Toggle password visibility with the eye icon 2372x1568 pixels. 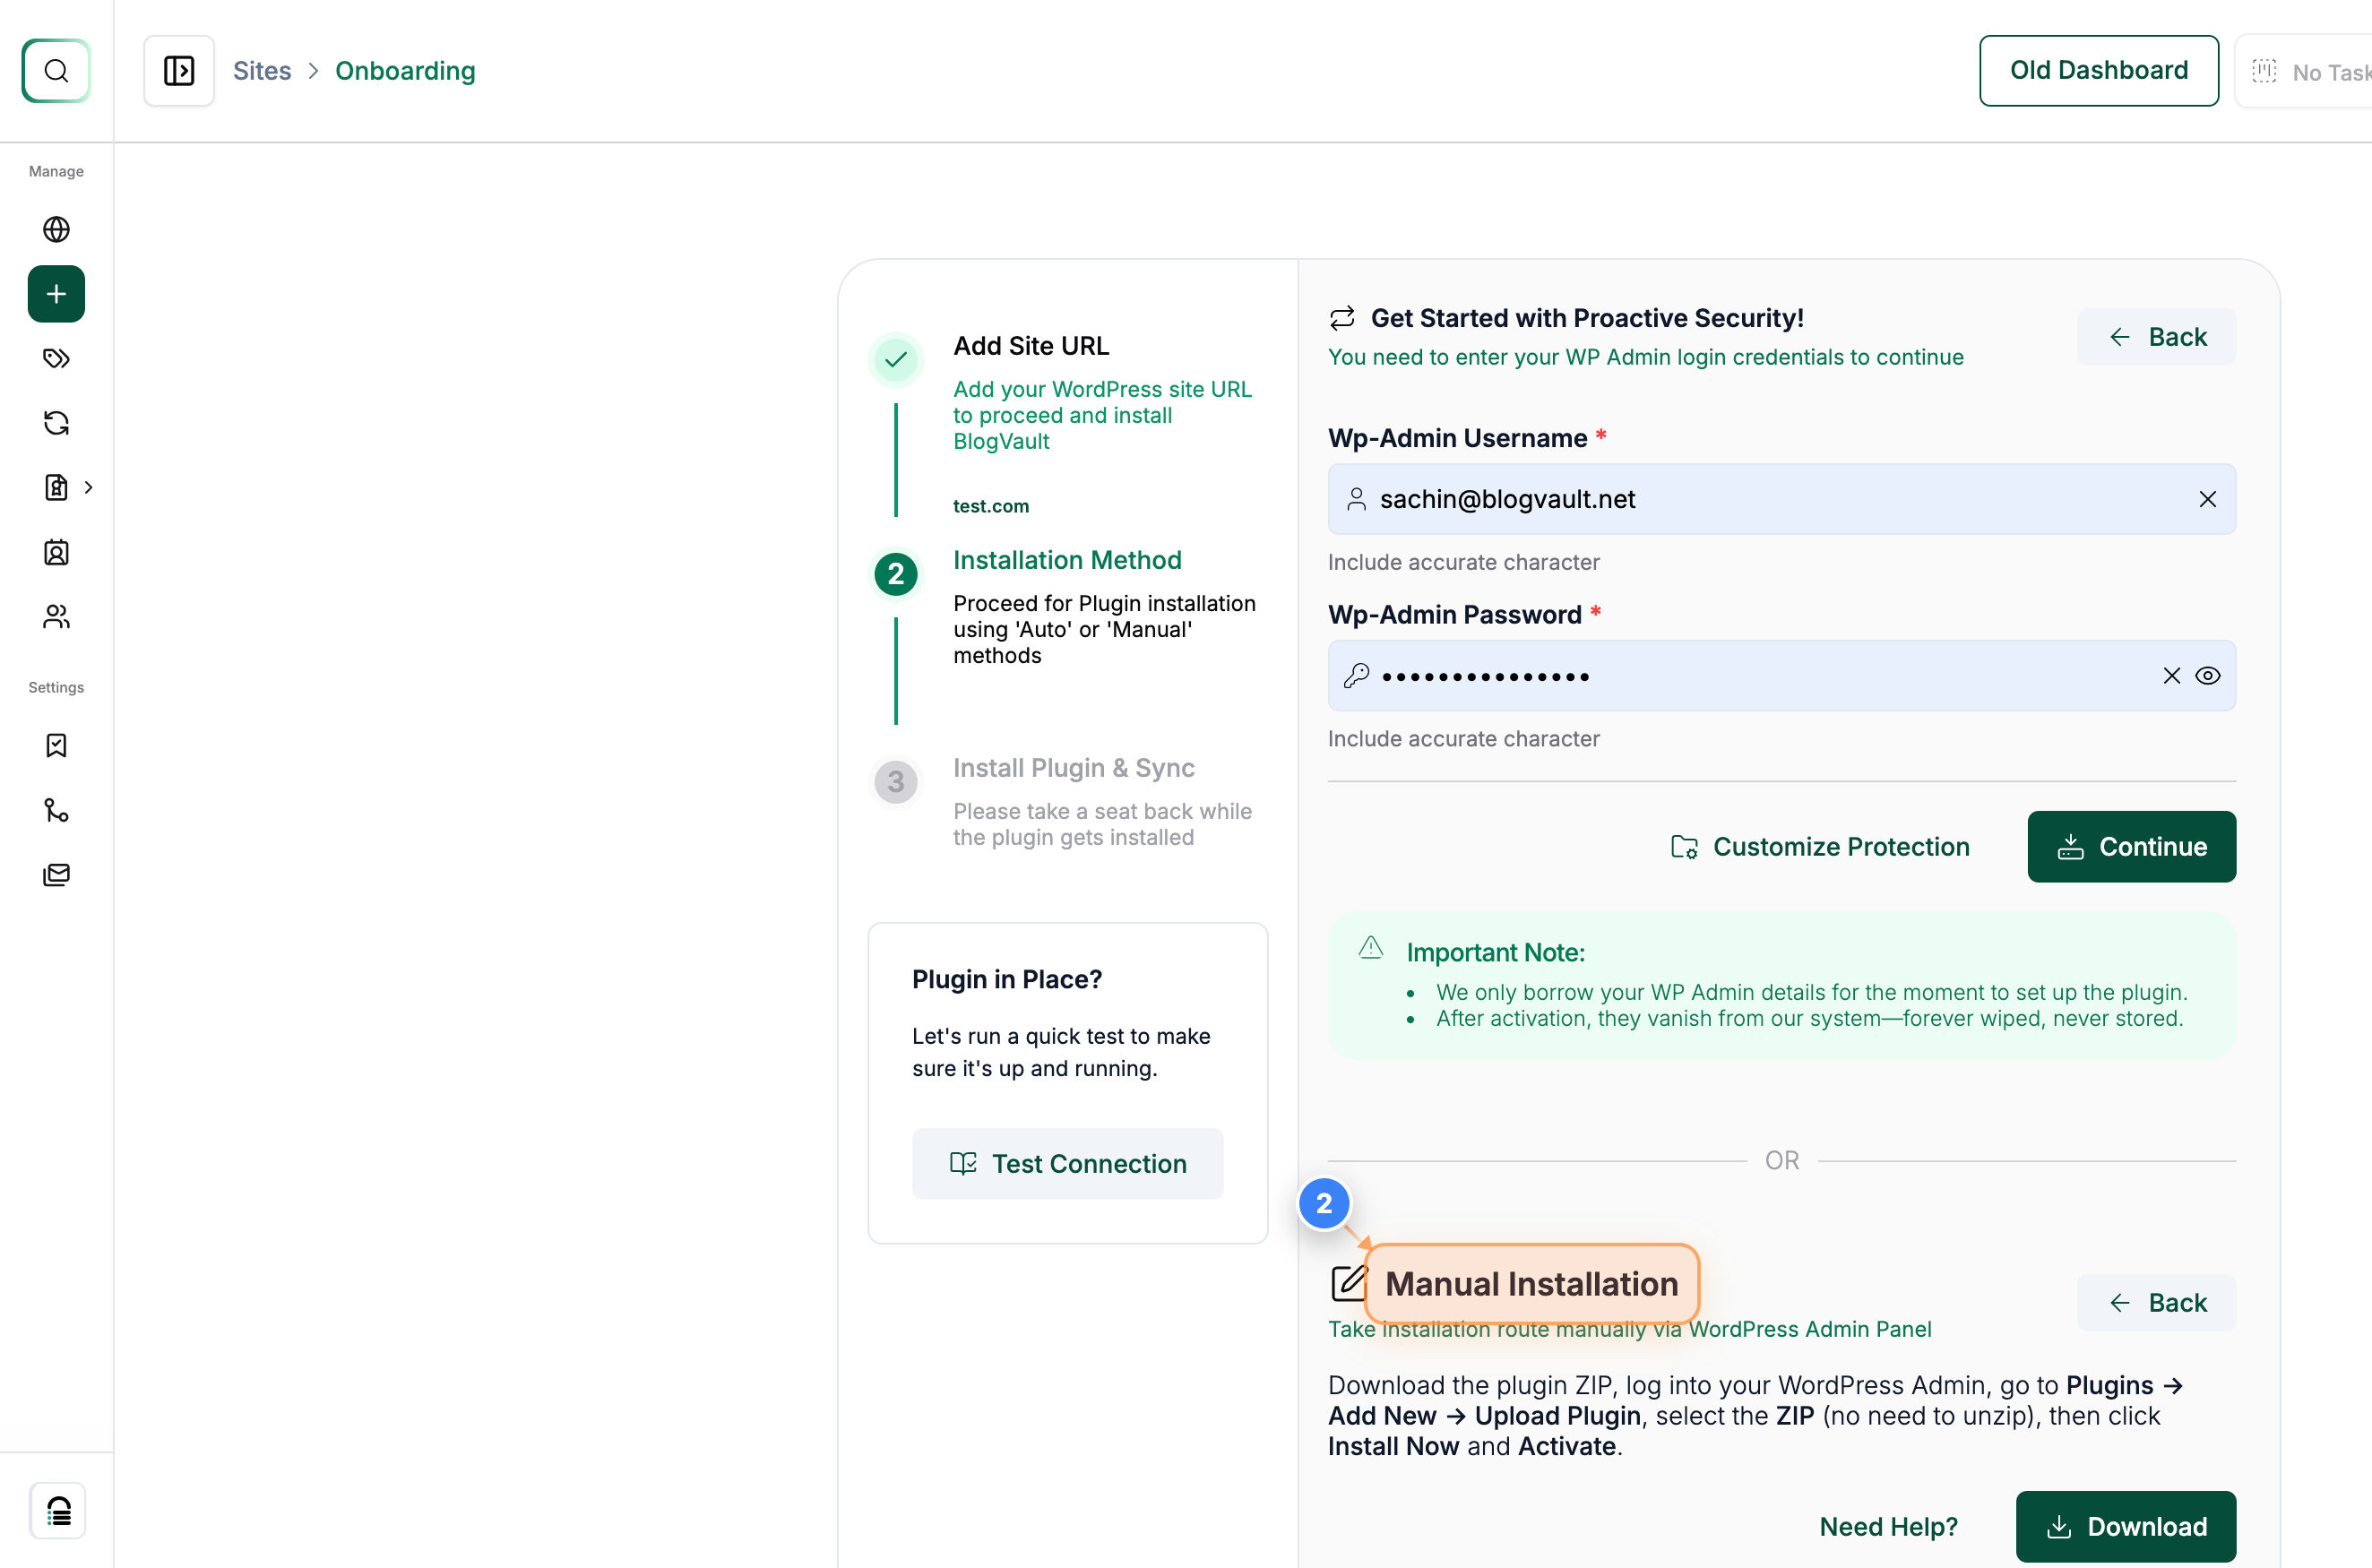(x=2209, y=675)
